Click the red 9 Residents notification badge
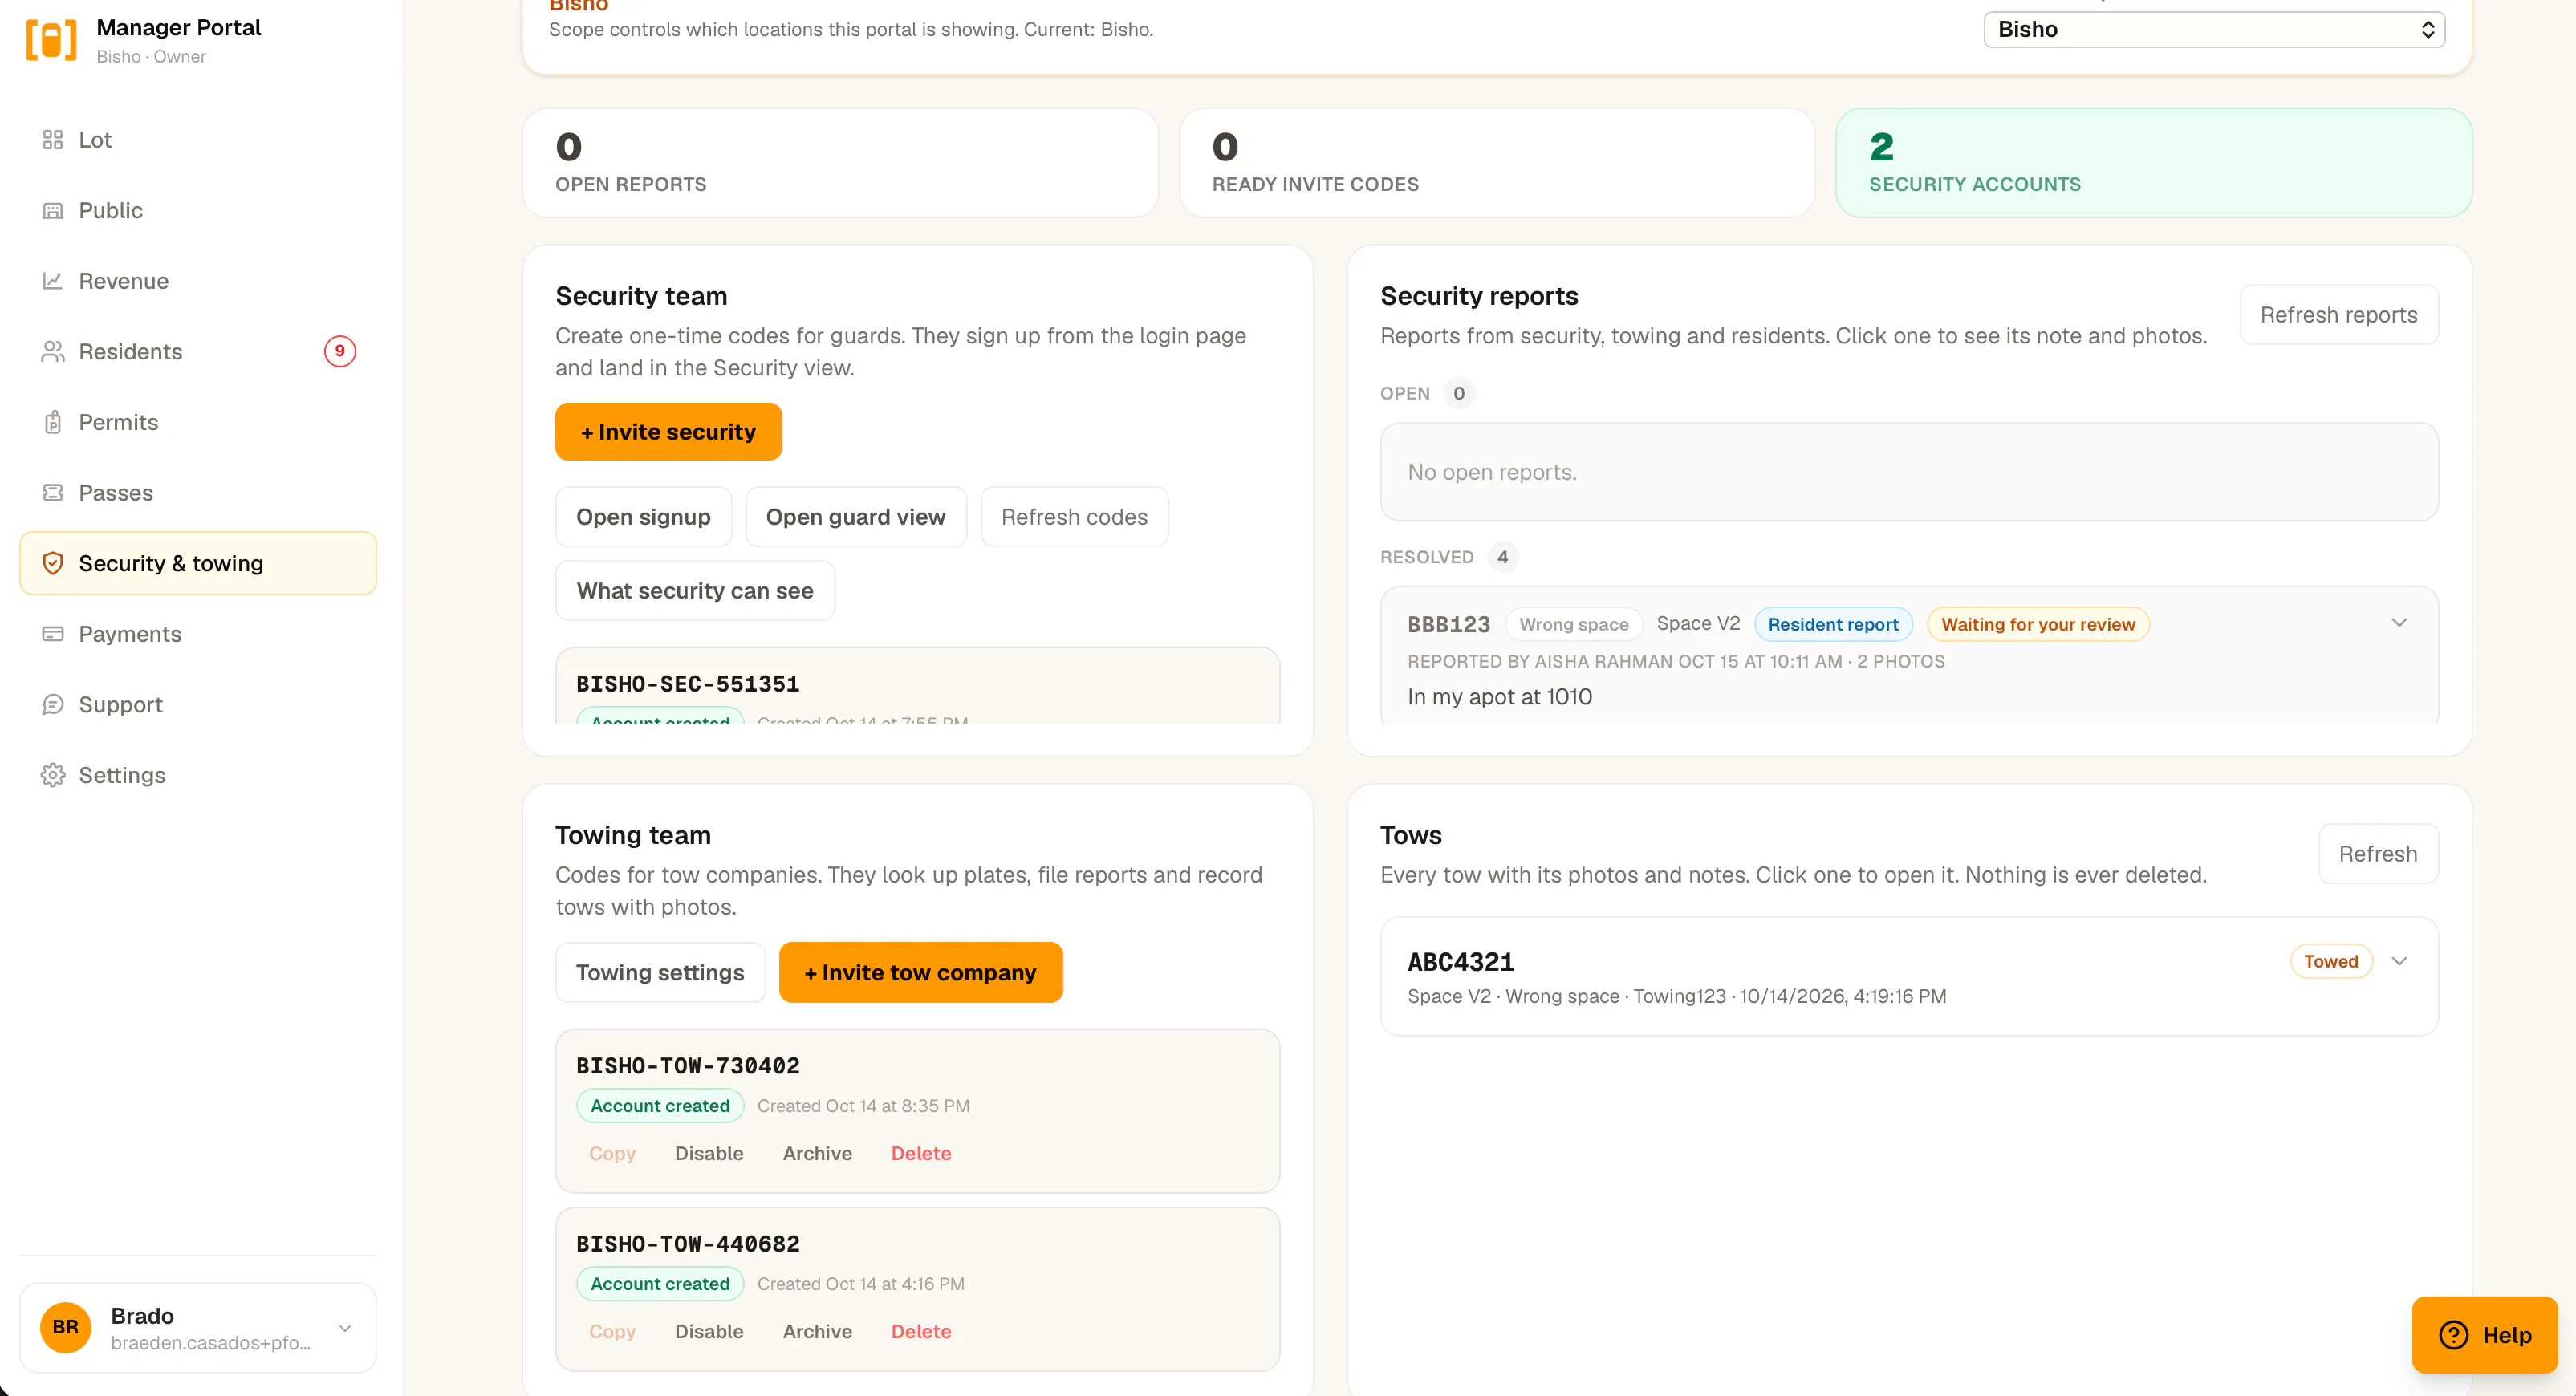This screenshot has width=2576, height=1396. click(340, 351)
